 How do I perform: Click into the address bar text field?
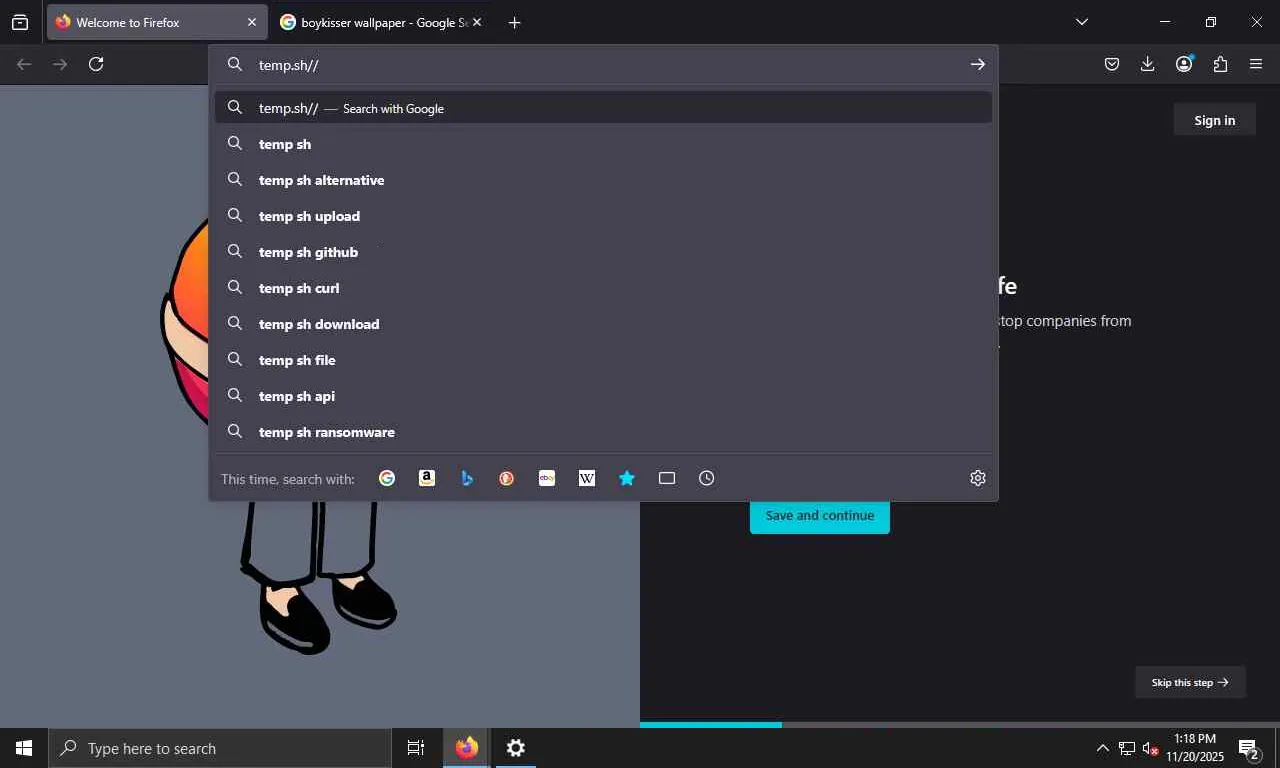coord(605,64)
